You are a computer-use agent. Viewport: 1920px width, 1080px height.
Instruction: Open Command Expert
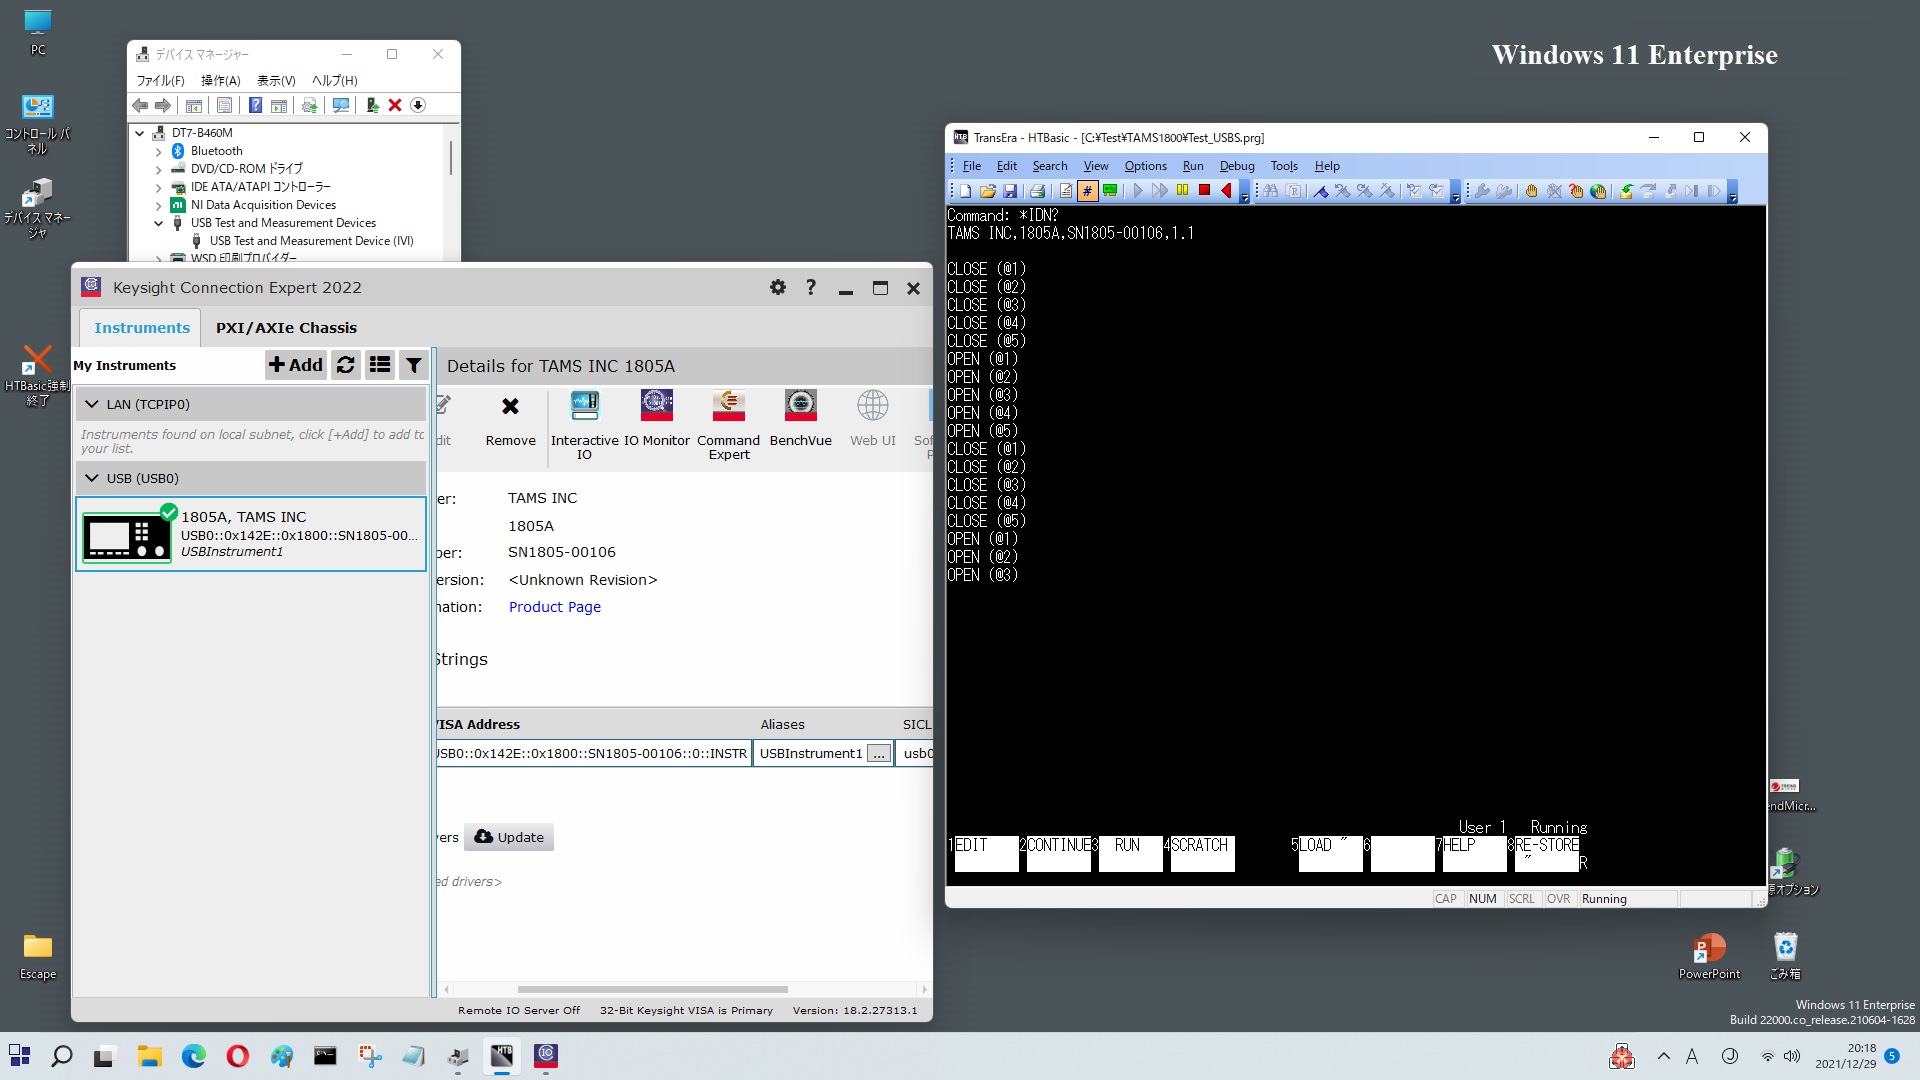729,426
